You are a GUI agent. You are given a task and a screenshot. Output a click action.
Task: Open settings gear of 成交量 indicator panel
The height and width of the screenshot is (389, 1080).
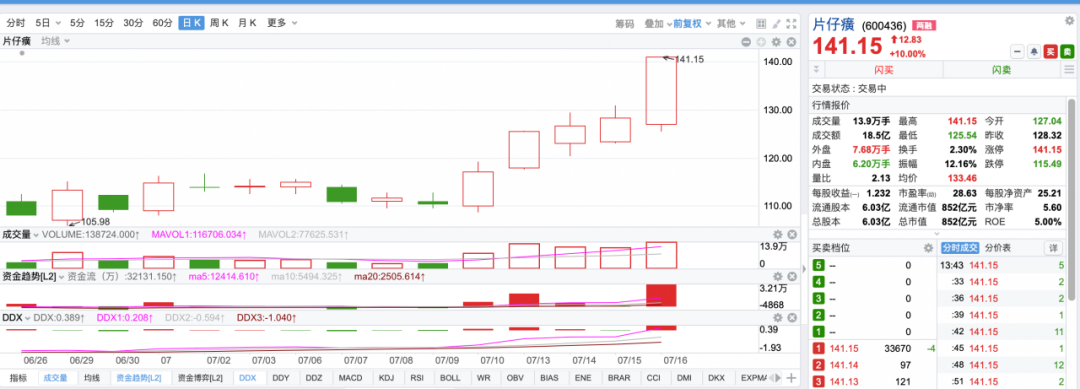pos(778,234)
